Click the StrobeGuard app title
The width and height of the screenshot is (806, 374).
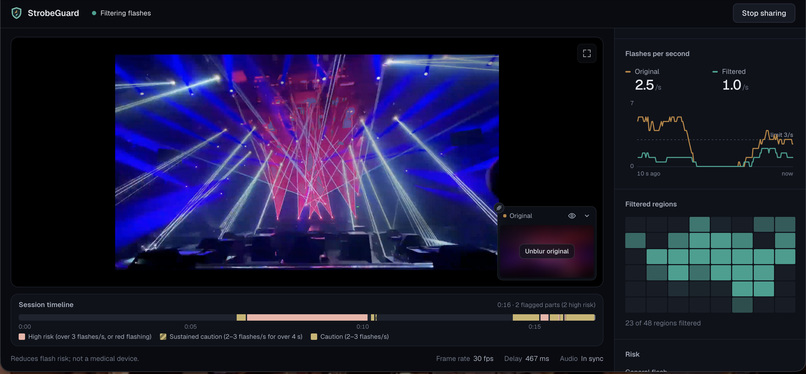pyautogui.click(x=53, y=13)
